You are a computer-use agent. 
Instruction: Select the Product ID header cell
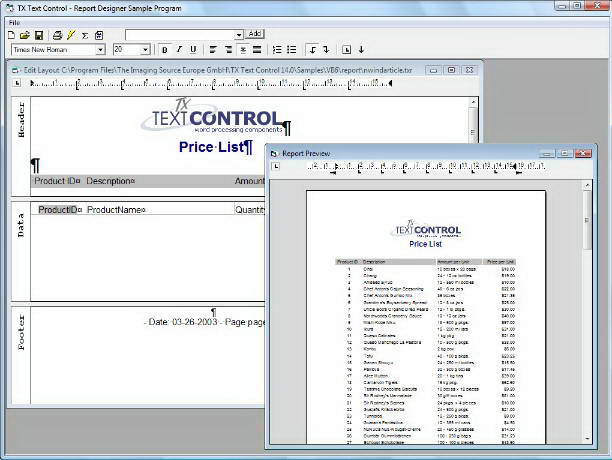(57, 181)
